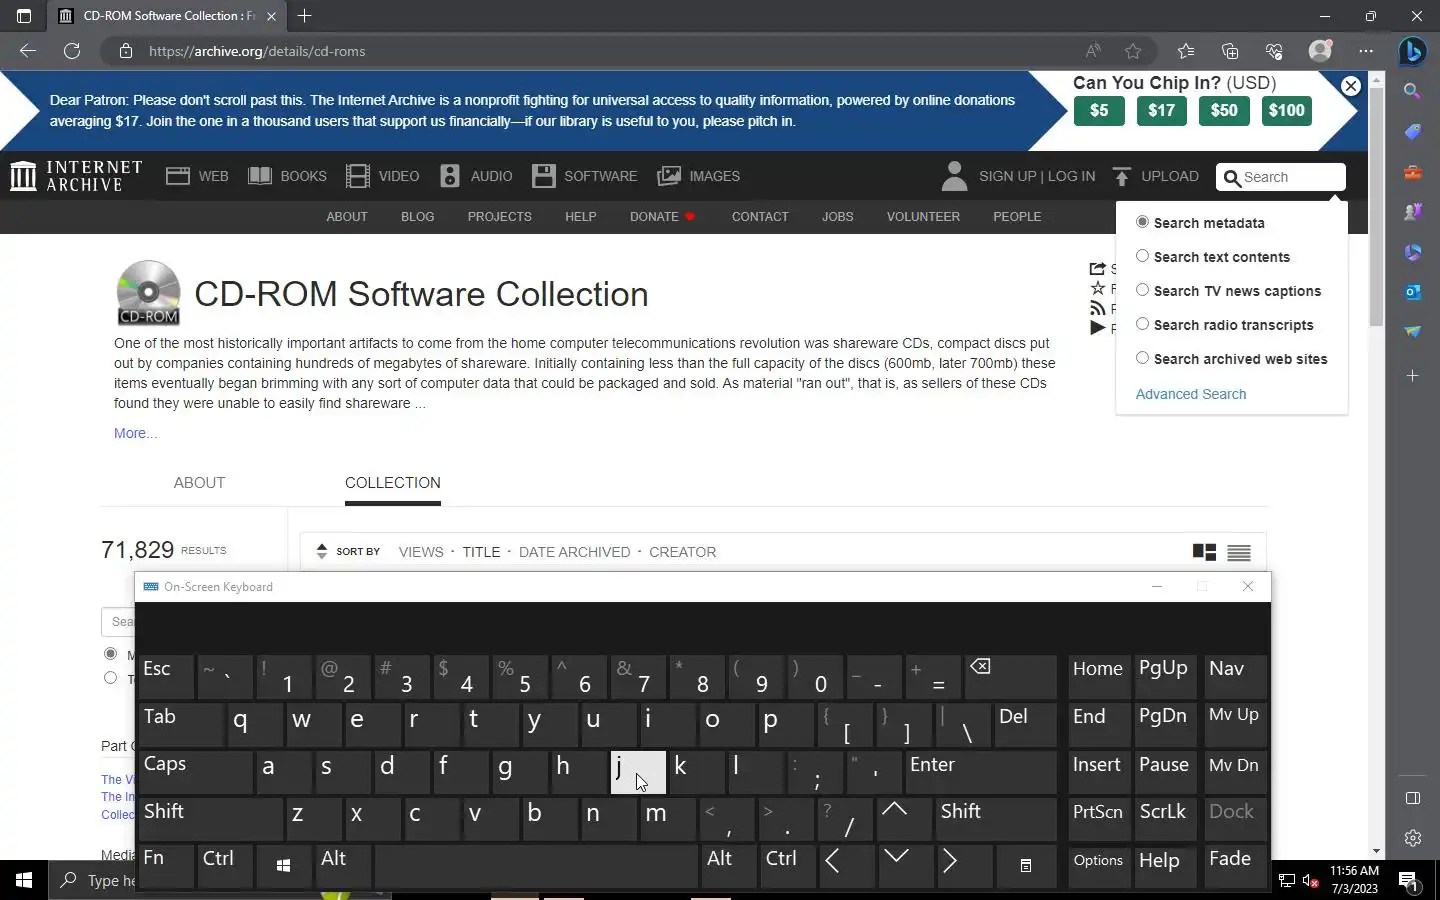The width and height of the screenshot is (1440, 900).
Task: Add page to browser favorites
Action: coord(1133,51)
